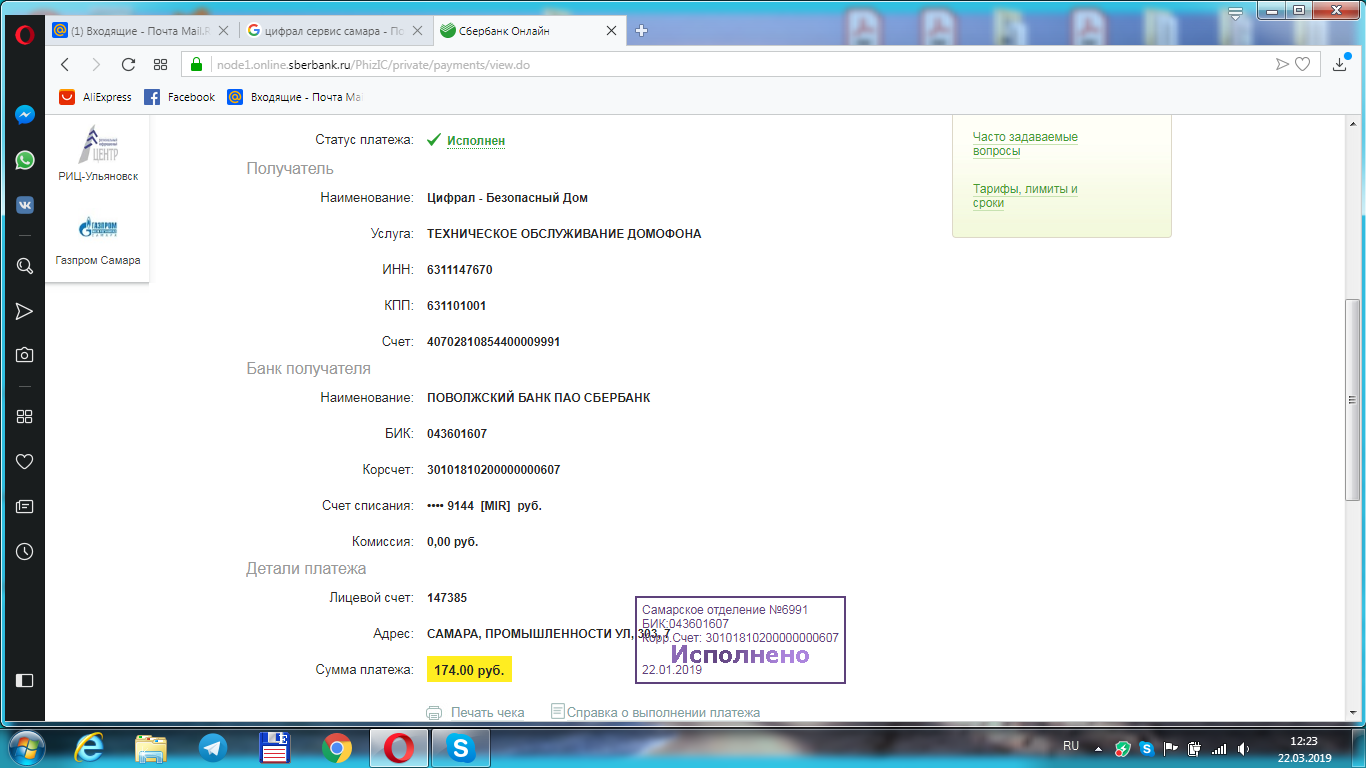1366x768 pixels.
Task: Open personal news arrow icon in sidebar
Action: [25, 311]
